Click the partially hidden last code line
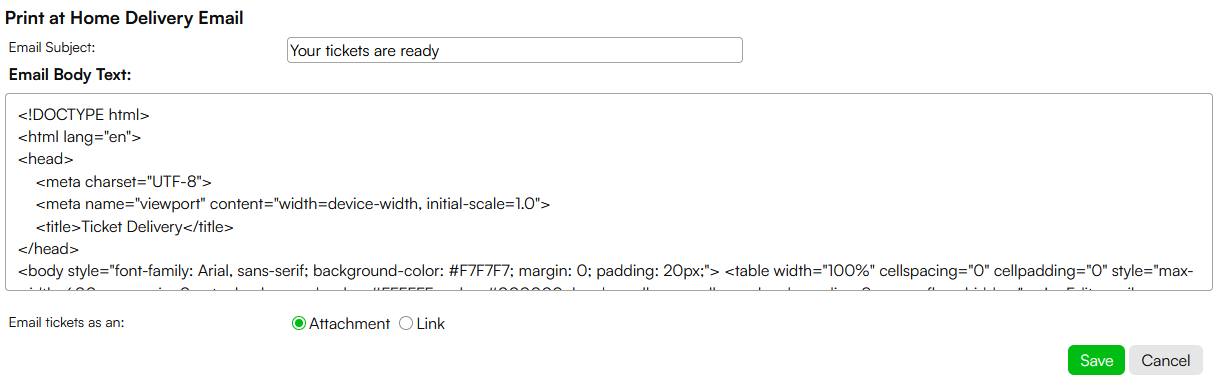Image resolution: width=1222 pixels, height=386 pixels. pos(600,288)
